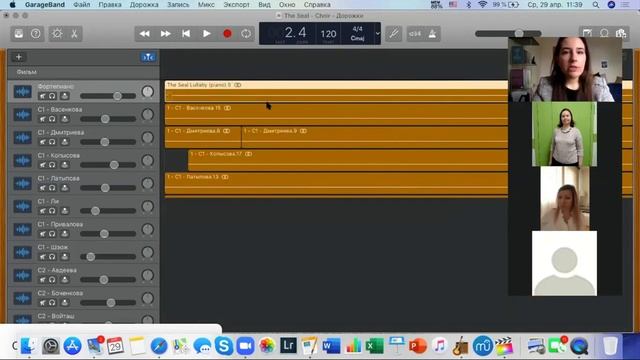The height and width of the screenshot is (360, 640).
Task: Mute the C1 - Васенкова track
Action: point(42,119)
